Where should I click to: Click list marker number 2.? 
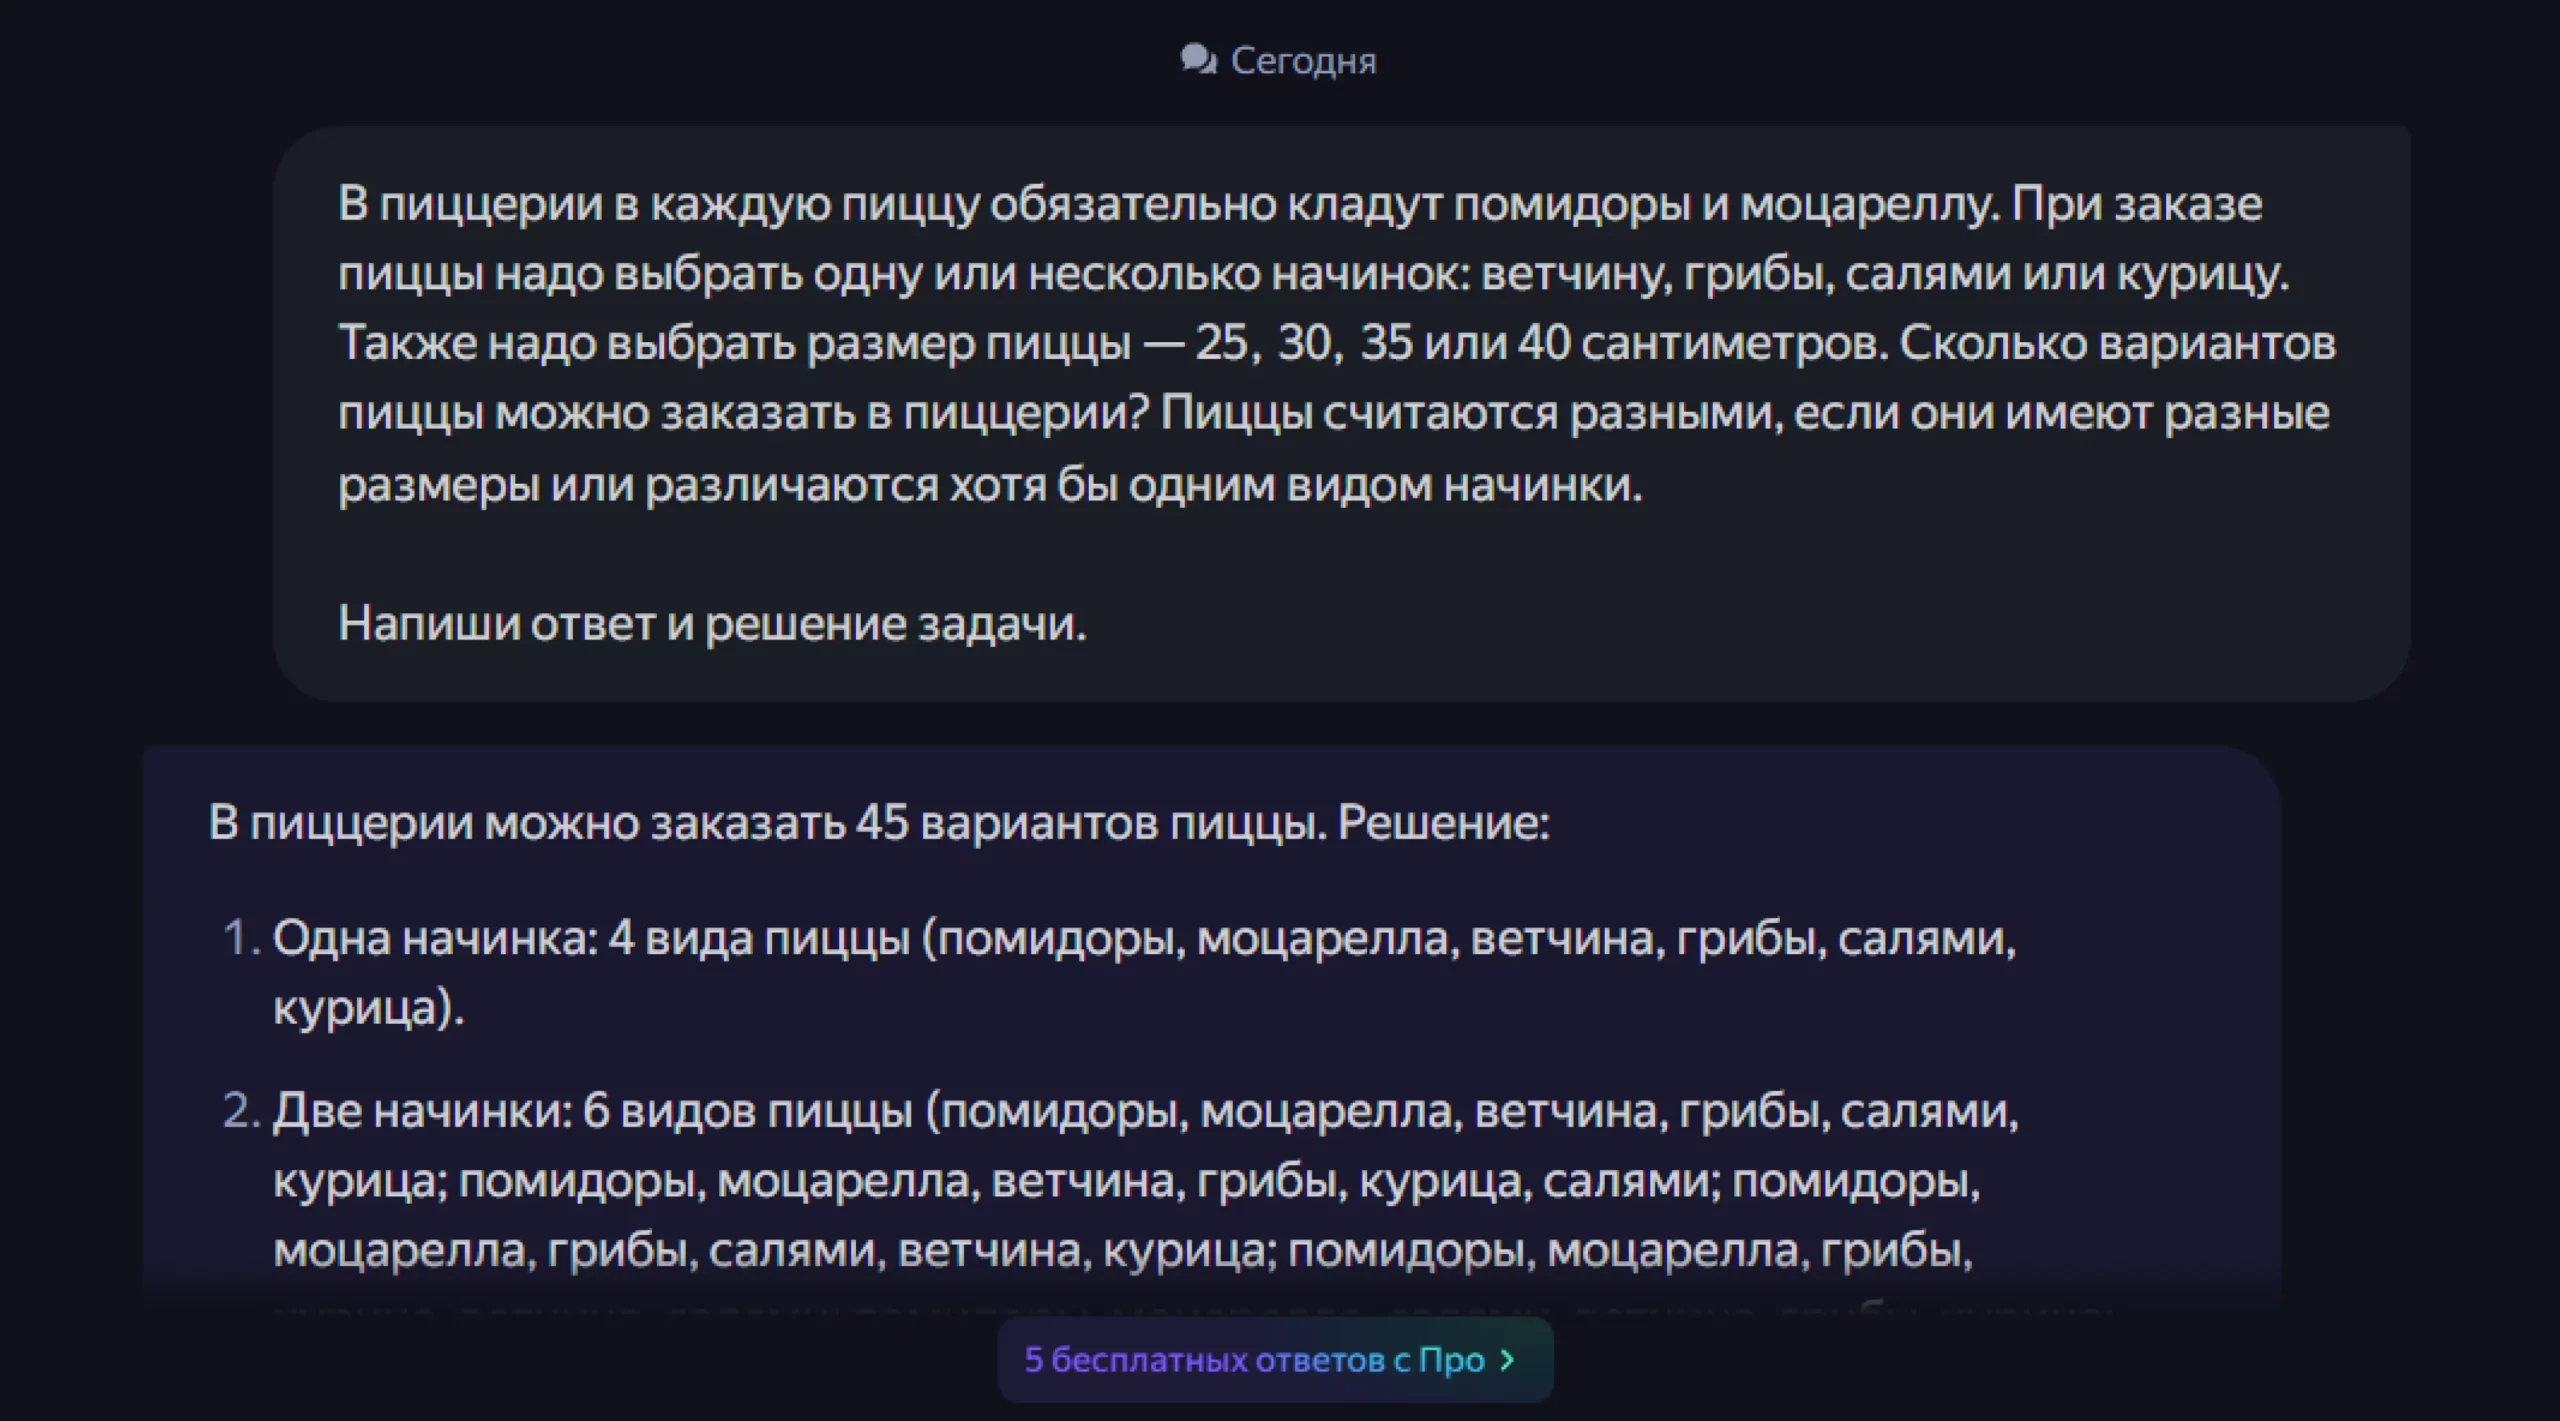240,1111
